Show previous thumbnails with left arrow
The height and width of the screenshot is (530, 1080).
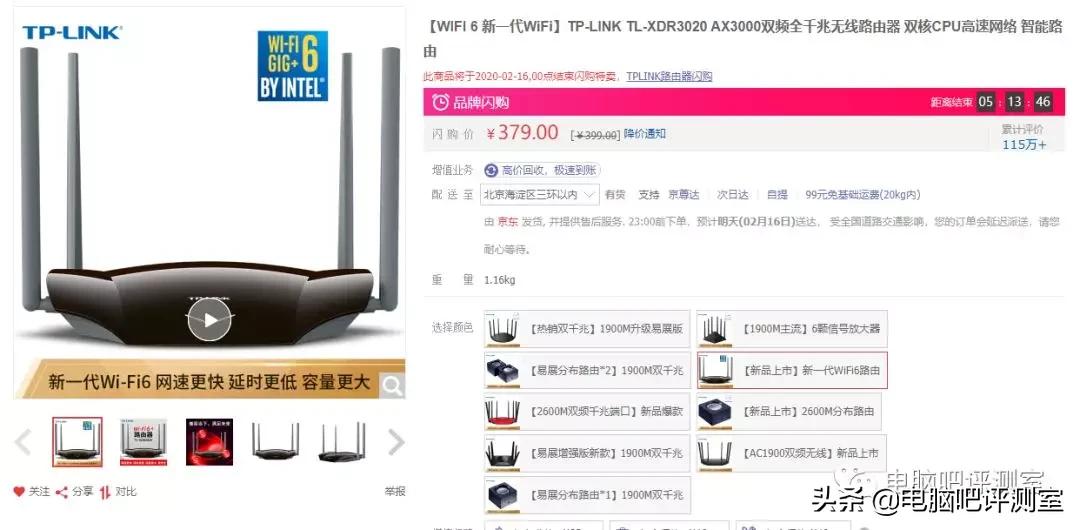coord(23,442)
